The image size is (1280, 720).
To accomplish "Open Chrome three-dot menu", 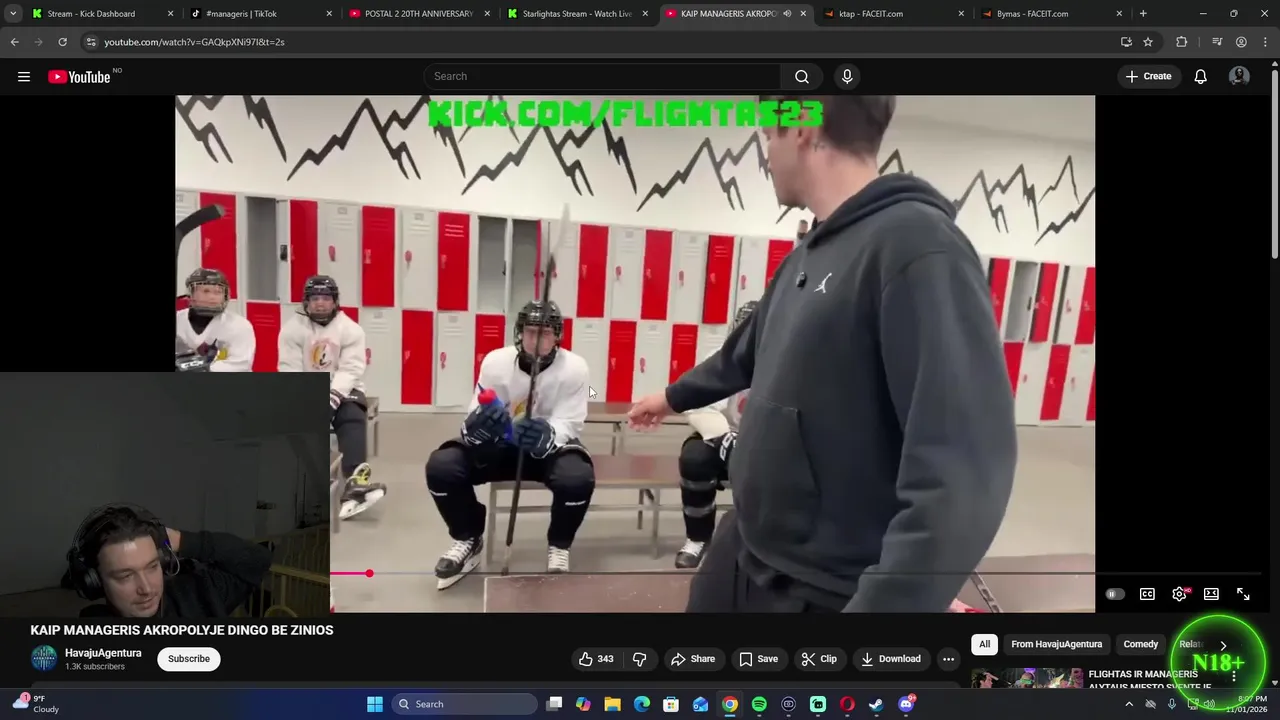I will (1264, 42).
